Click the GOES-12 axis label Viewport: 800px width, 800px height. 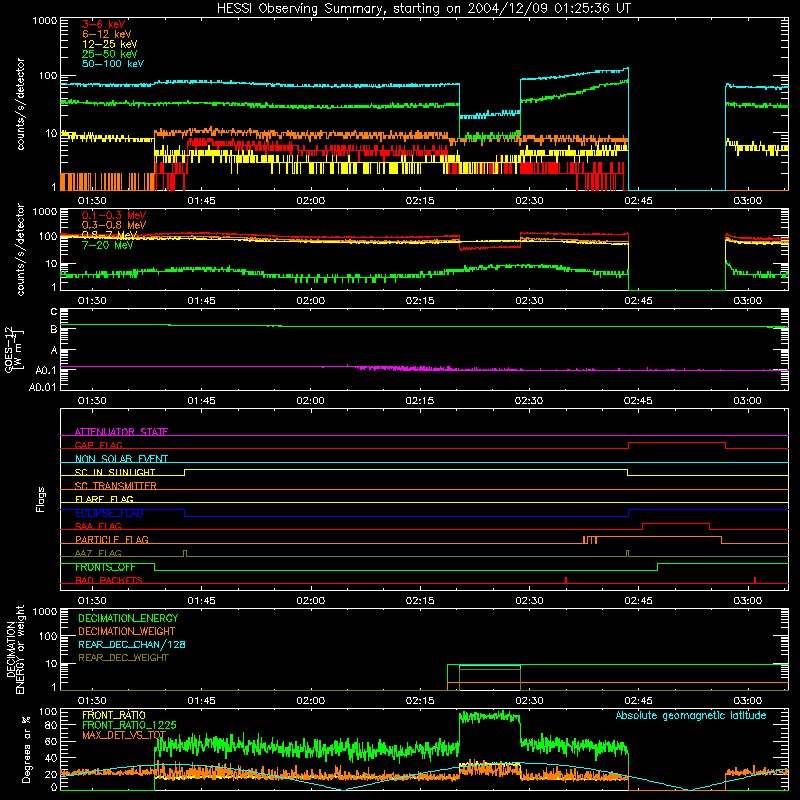click(x=13, y=349)
